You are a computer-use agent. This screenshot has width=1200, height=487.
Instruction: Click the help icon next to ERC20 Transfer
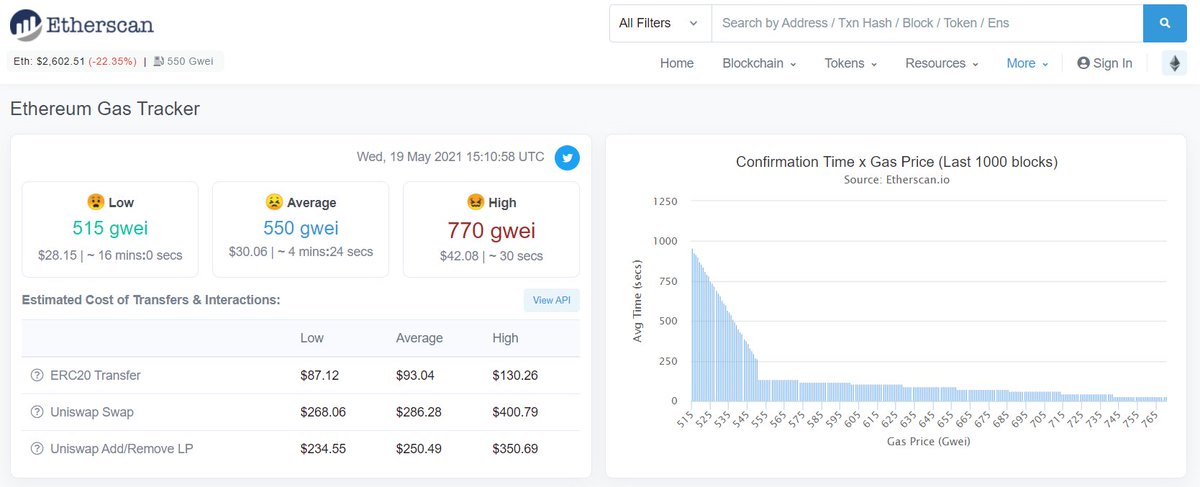[x=37, y=376]
